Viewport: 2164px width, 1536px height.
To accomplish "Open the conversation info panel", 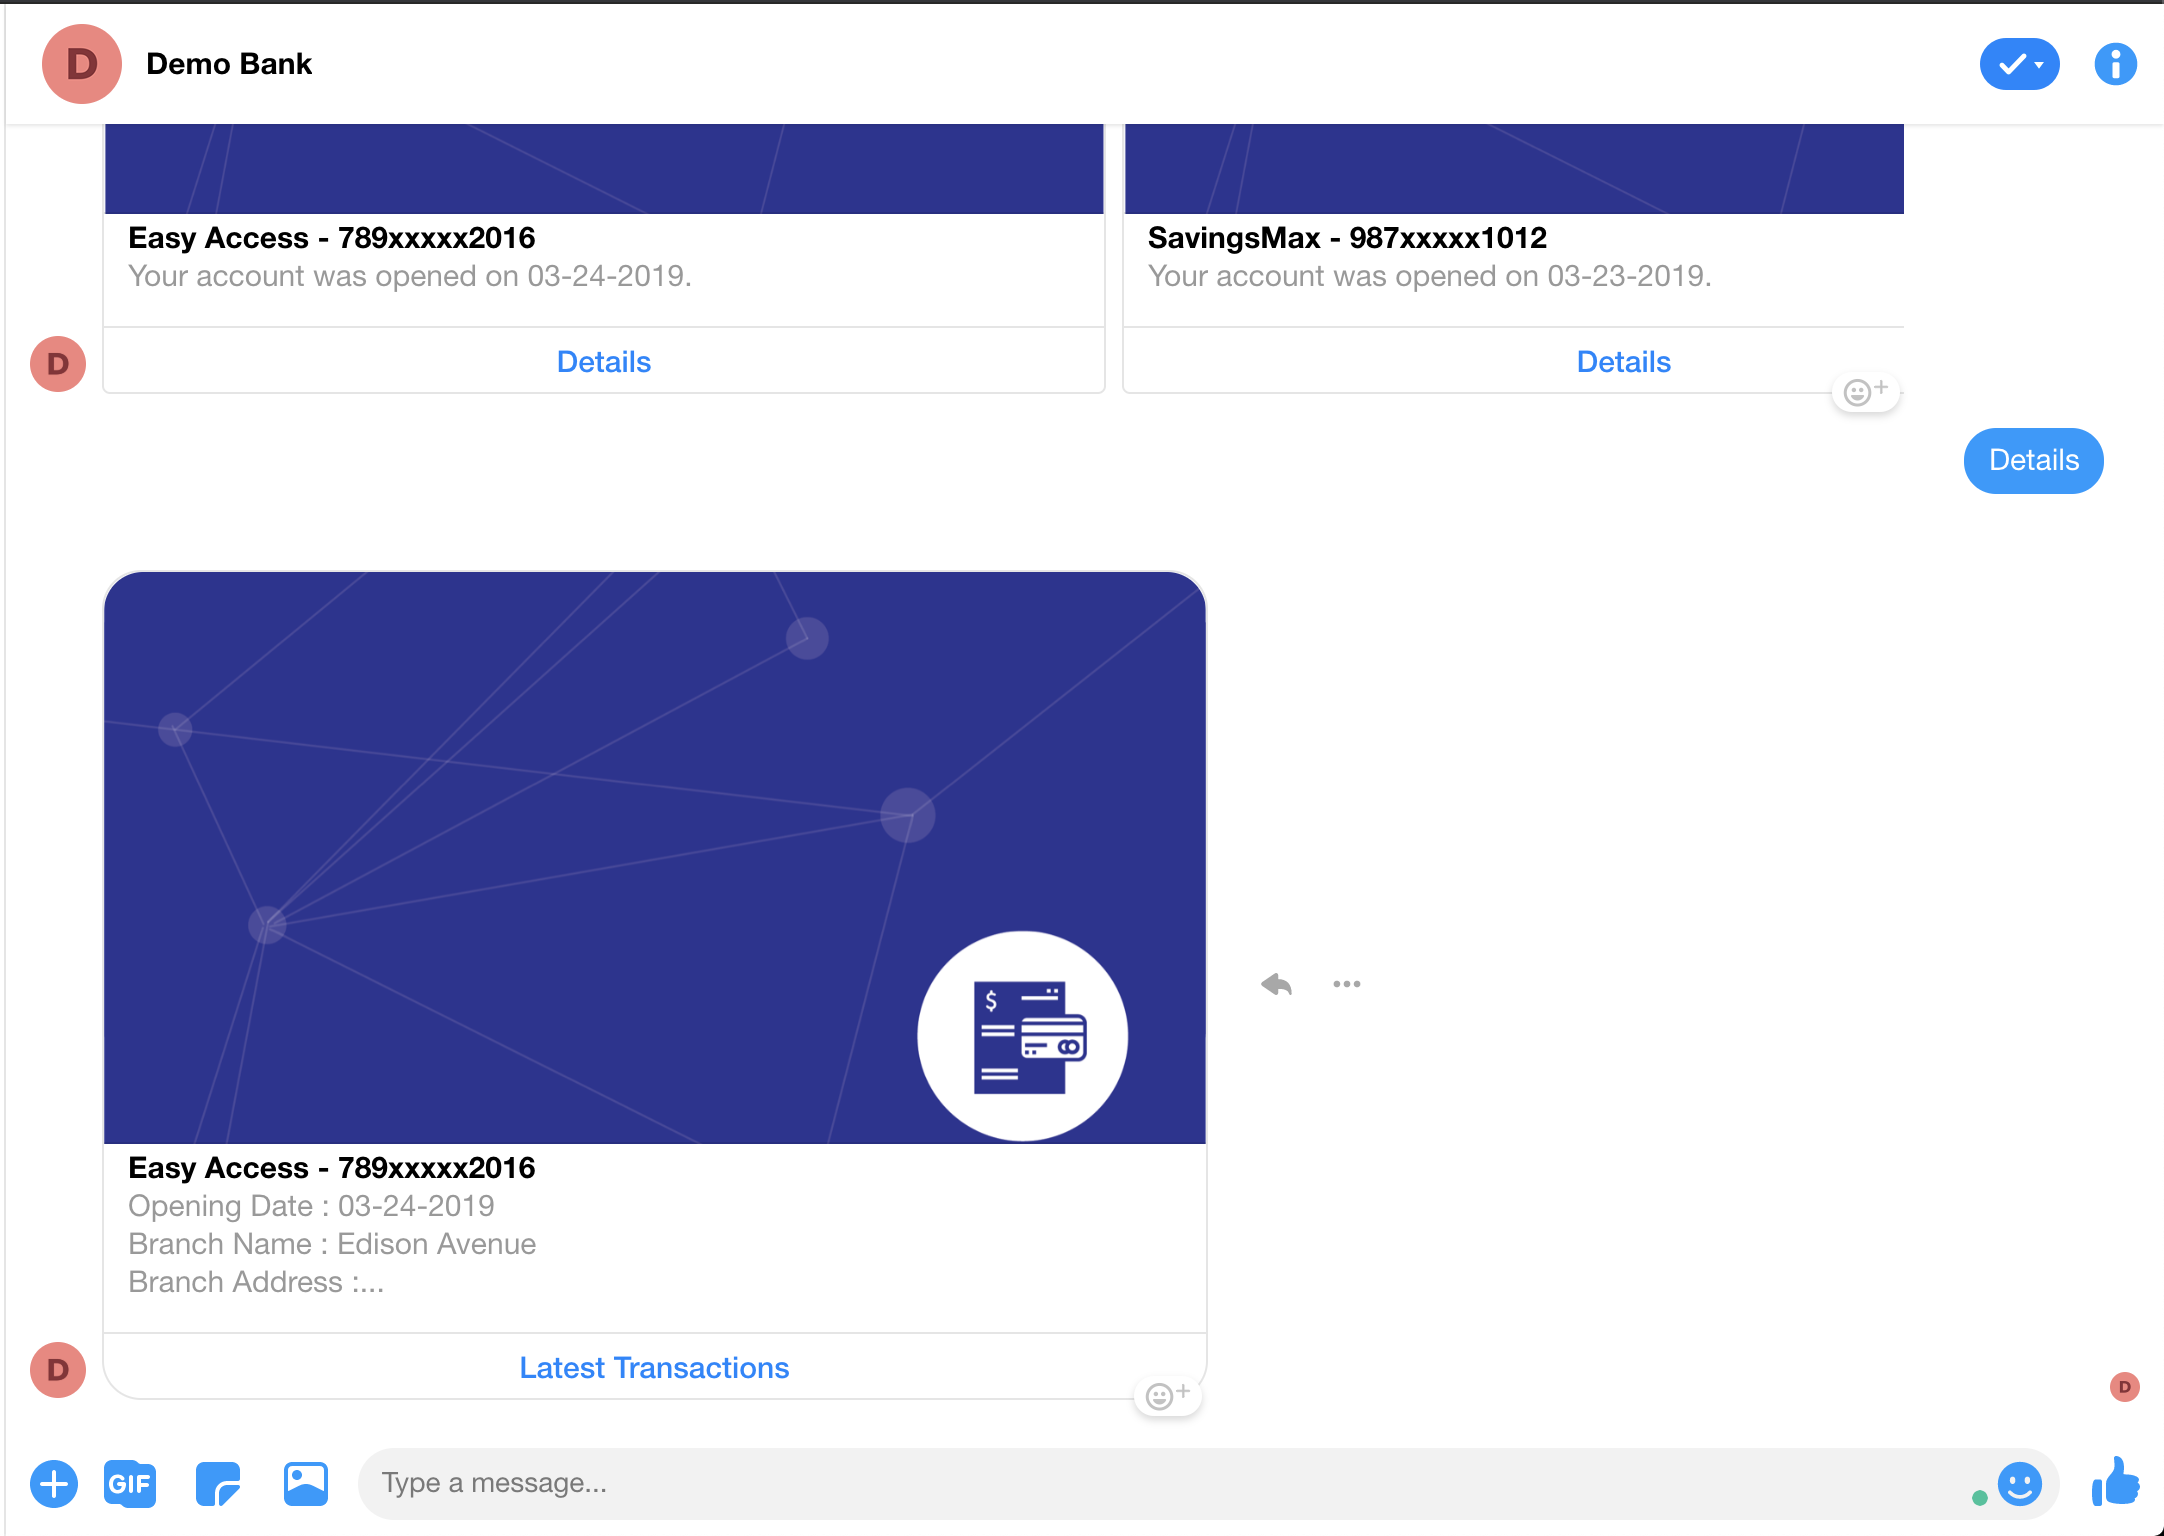I will (2115, 65).
